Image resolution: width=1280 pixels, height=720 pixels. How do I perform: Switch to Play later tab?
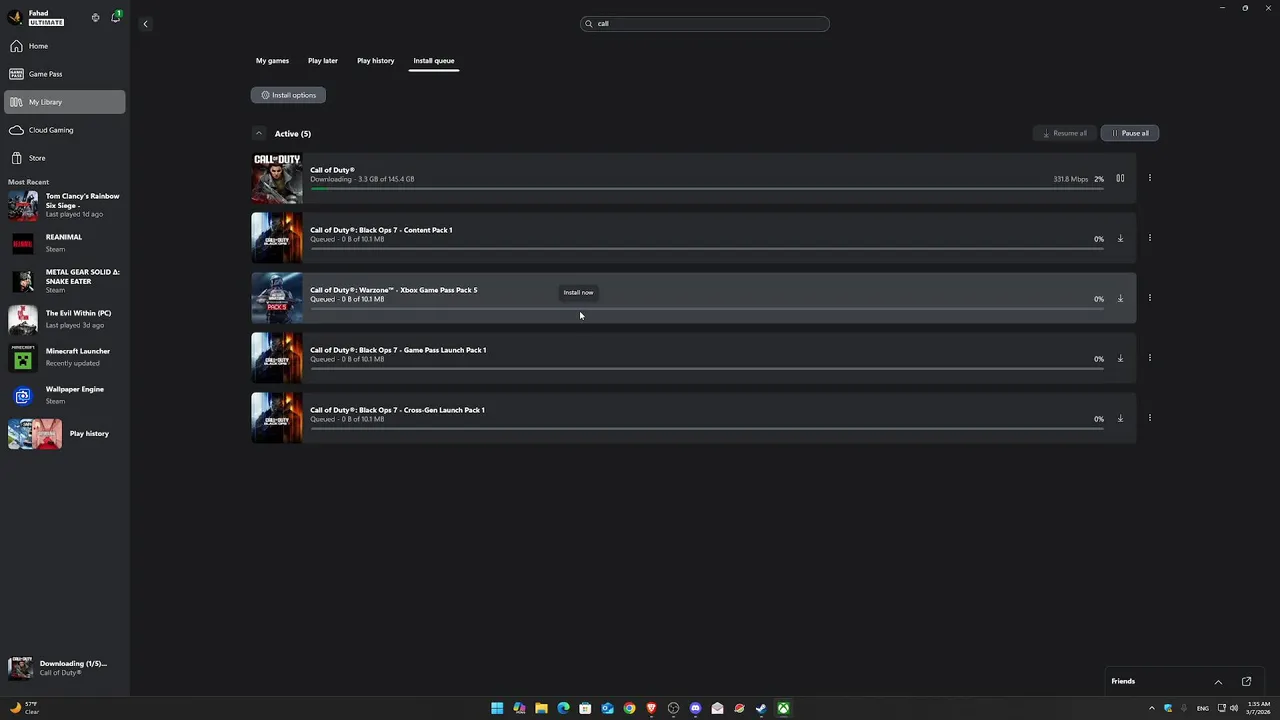[x=323, y=61]
